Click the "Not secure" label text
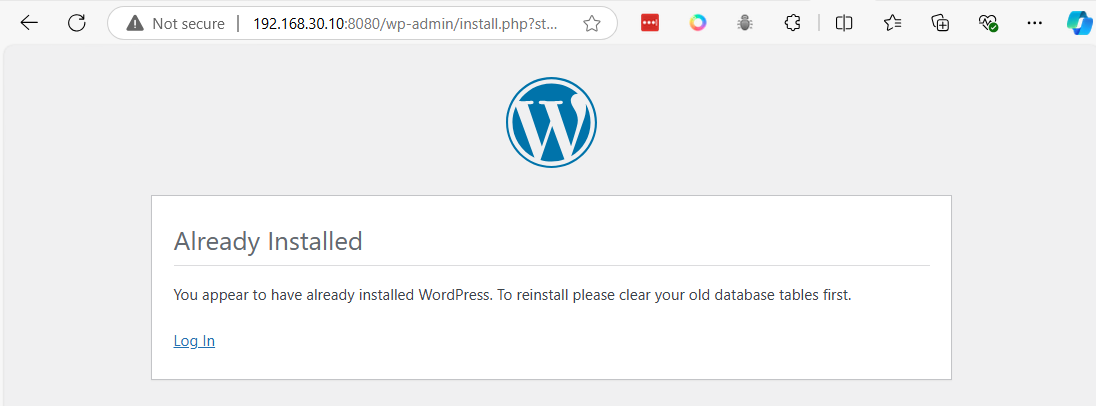The height and width of the screenshot is (406, 1096). [x=189, y=23]
